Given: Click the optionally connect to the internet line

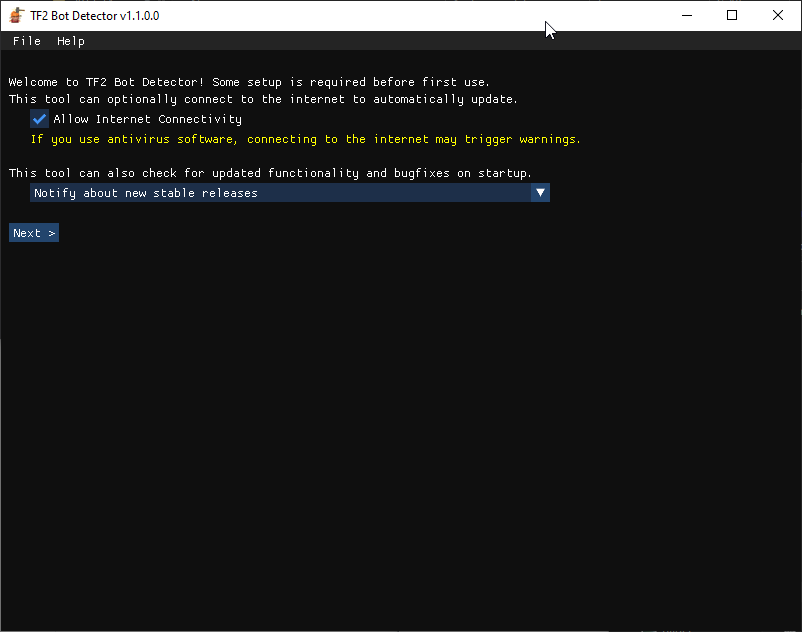Looking at the screenshot, I should click(263, 99).
